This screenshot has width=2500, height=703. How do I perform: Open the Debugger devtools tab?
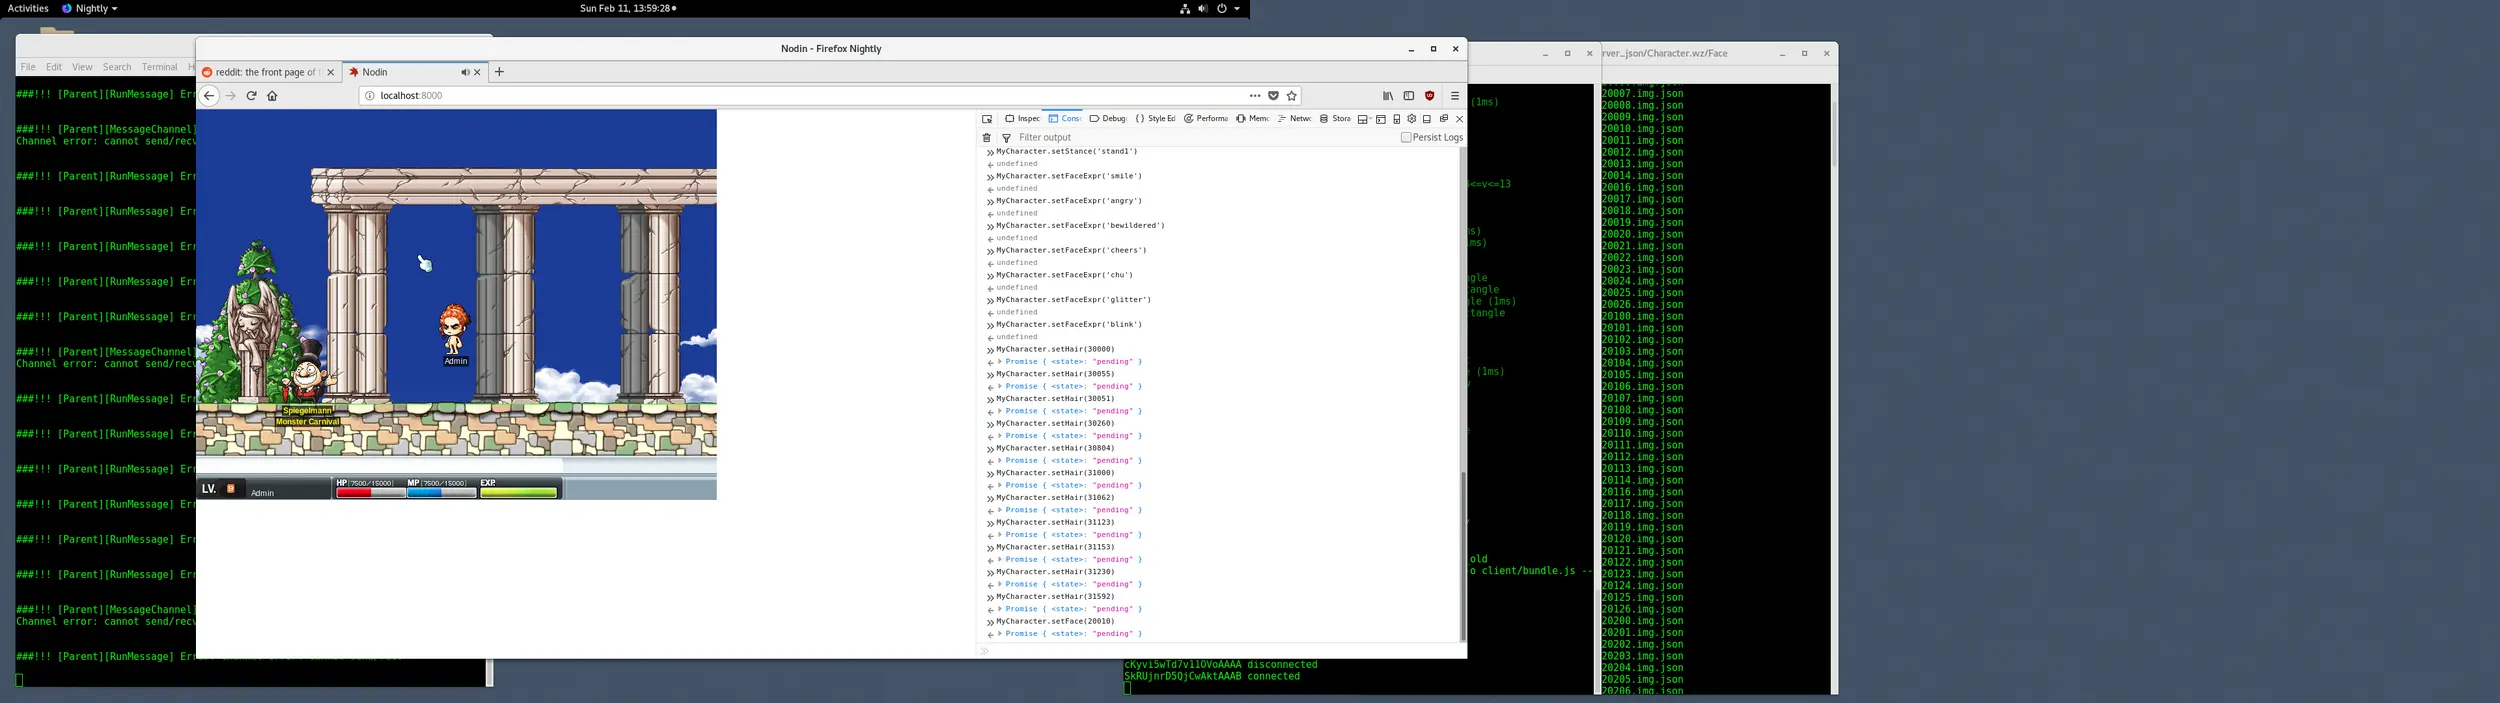[1107, 119]
